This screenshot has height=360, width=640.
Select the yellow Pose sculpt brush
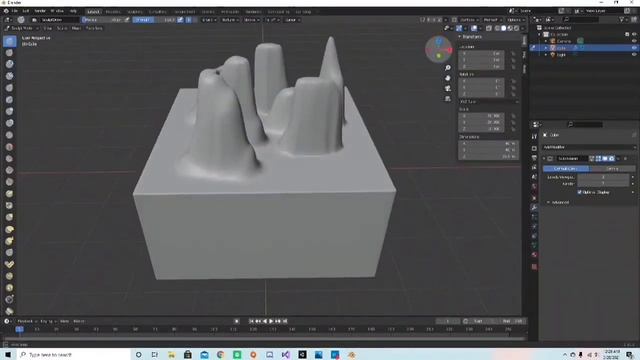(9, 264)
